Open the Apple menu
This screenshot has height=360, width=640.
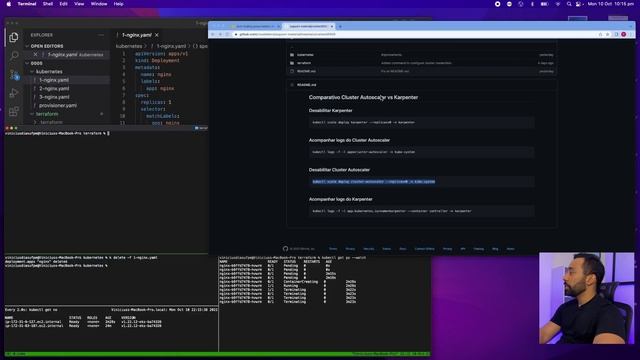[x=9, y=4]
